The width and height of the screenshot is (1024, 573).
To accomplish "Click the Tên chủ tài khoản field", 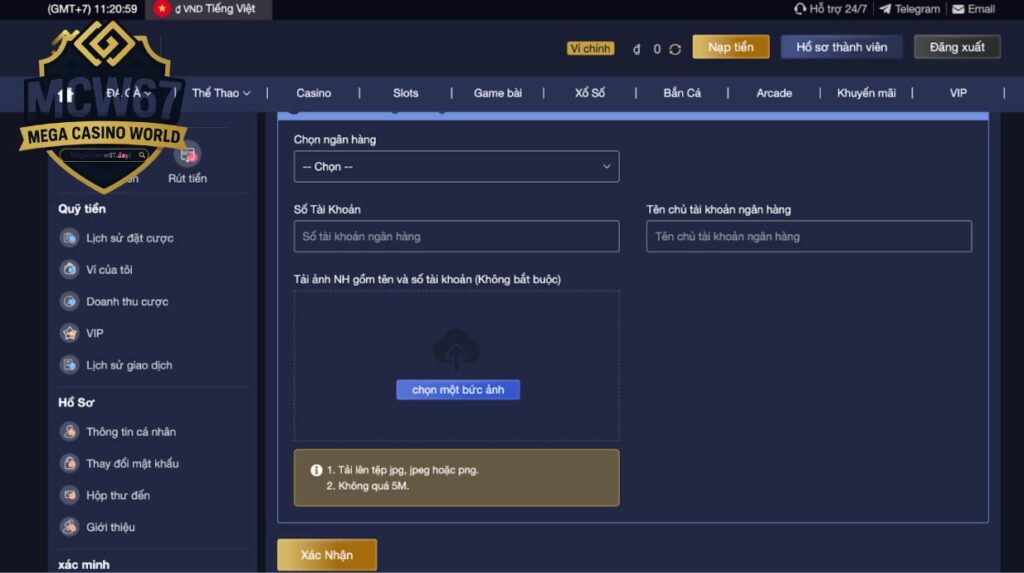I will [x=808, y=236].
